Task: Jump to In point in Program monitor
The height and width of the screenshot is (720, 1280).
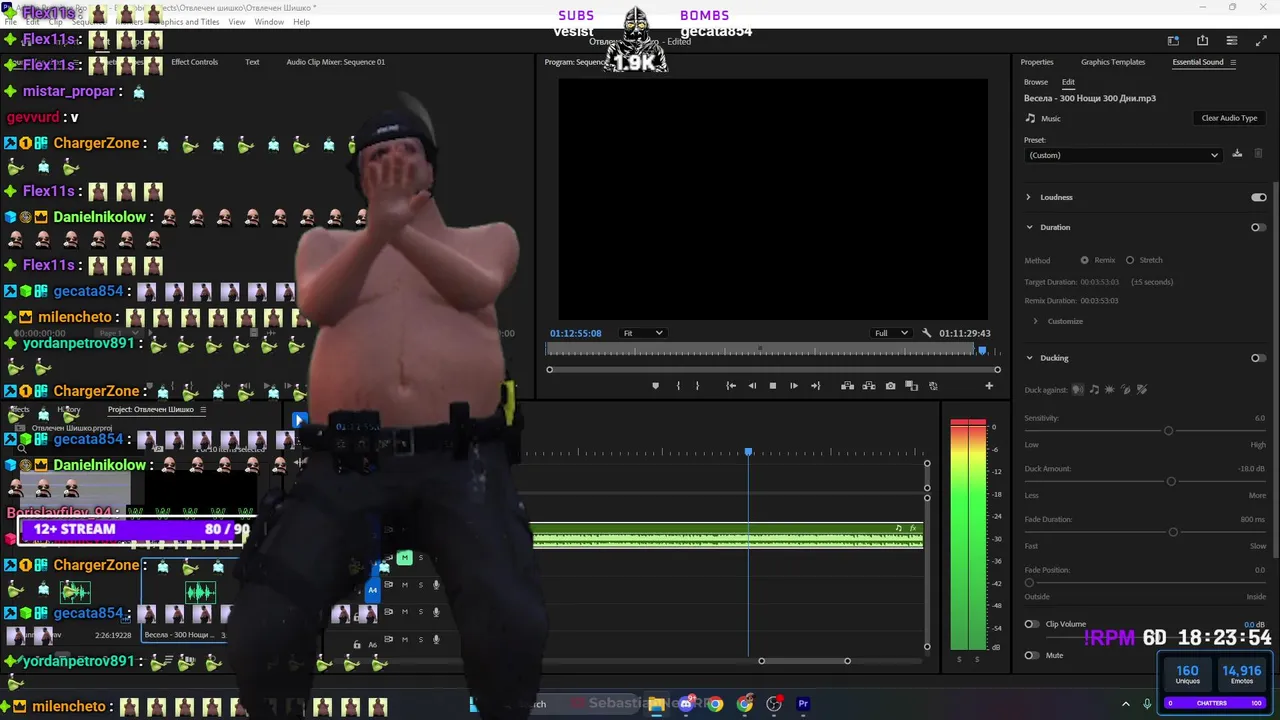Action: point(731,386)
